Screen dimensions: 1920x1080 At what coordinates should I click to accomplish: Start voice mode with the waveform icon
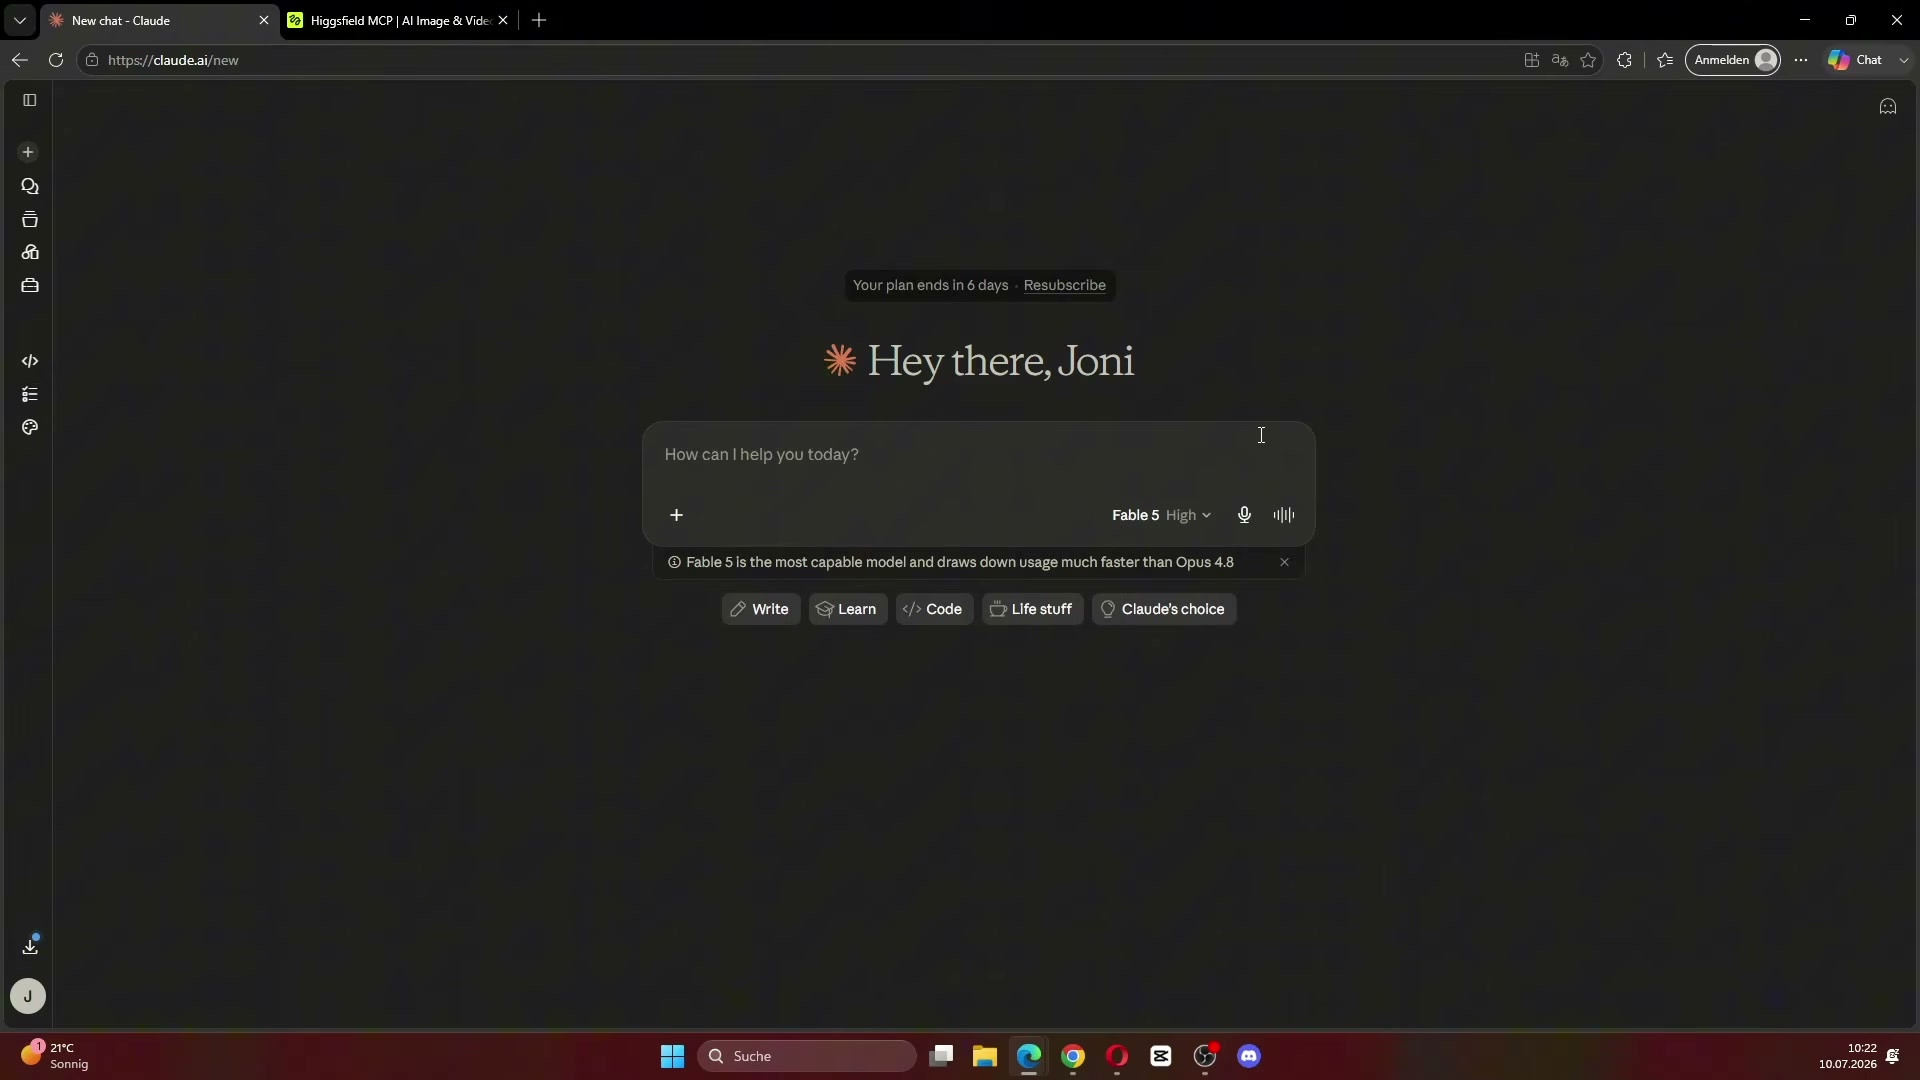1284,515
